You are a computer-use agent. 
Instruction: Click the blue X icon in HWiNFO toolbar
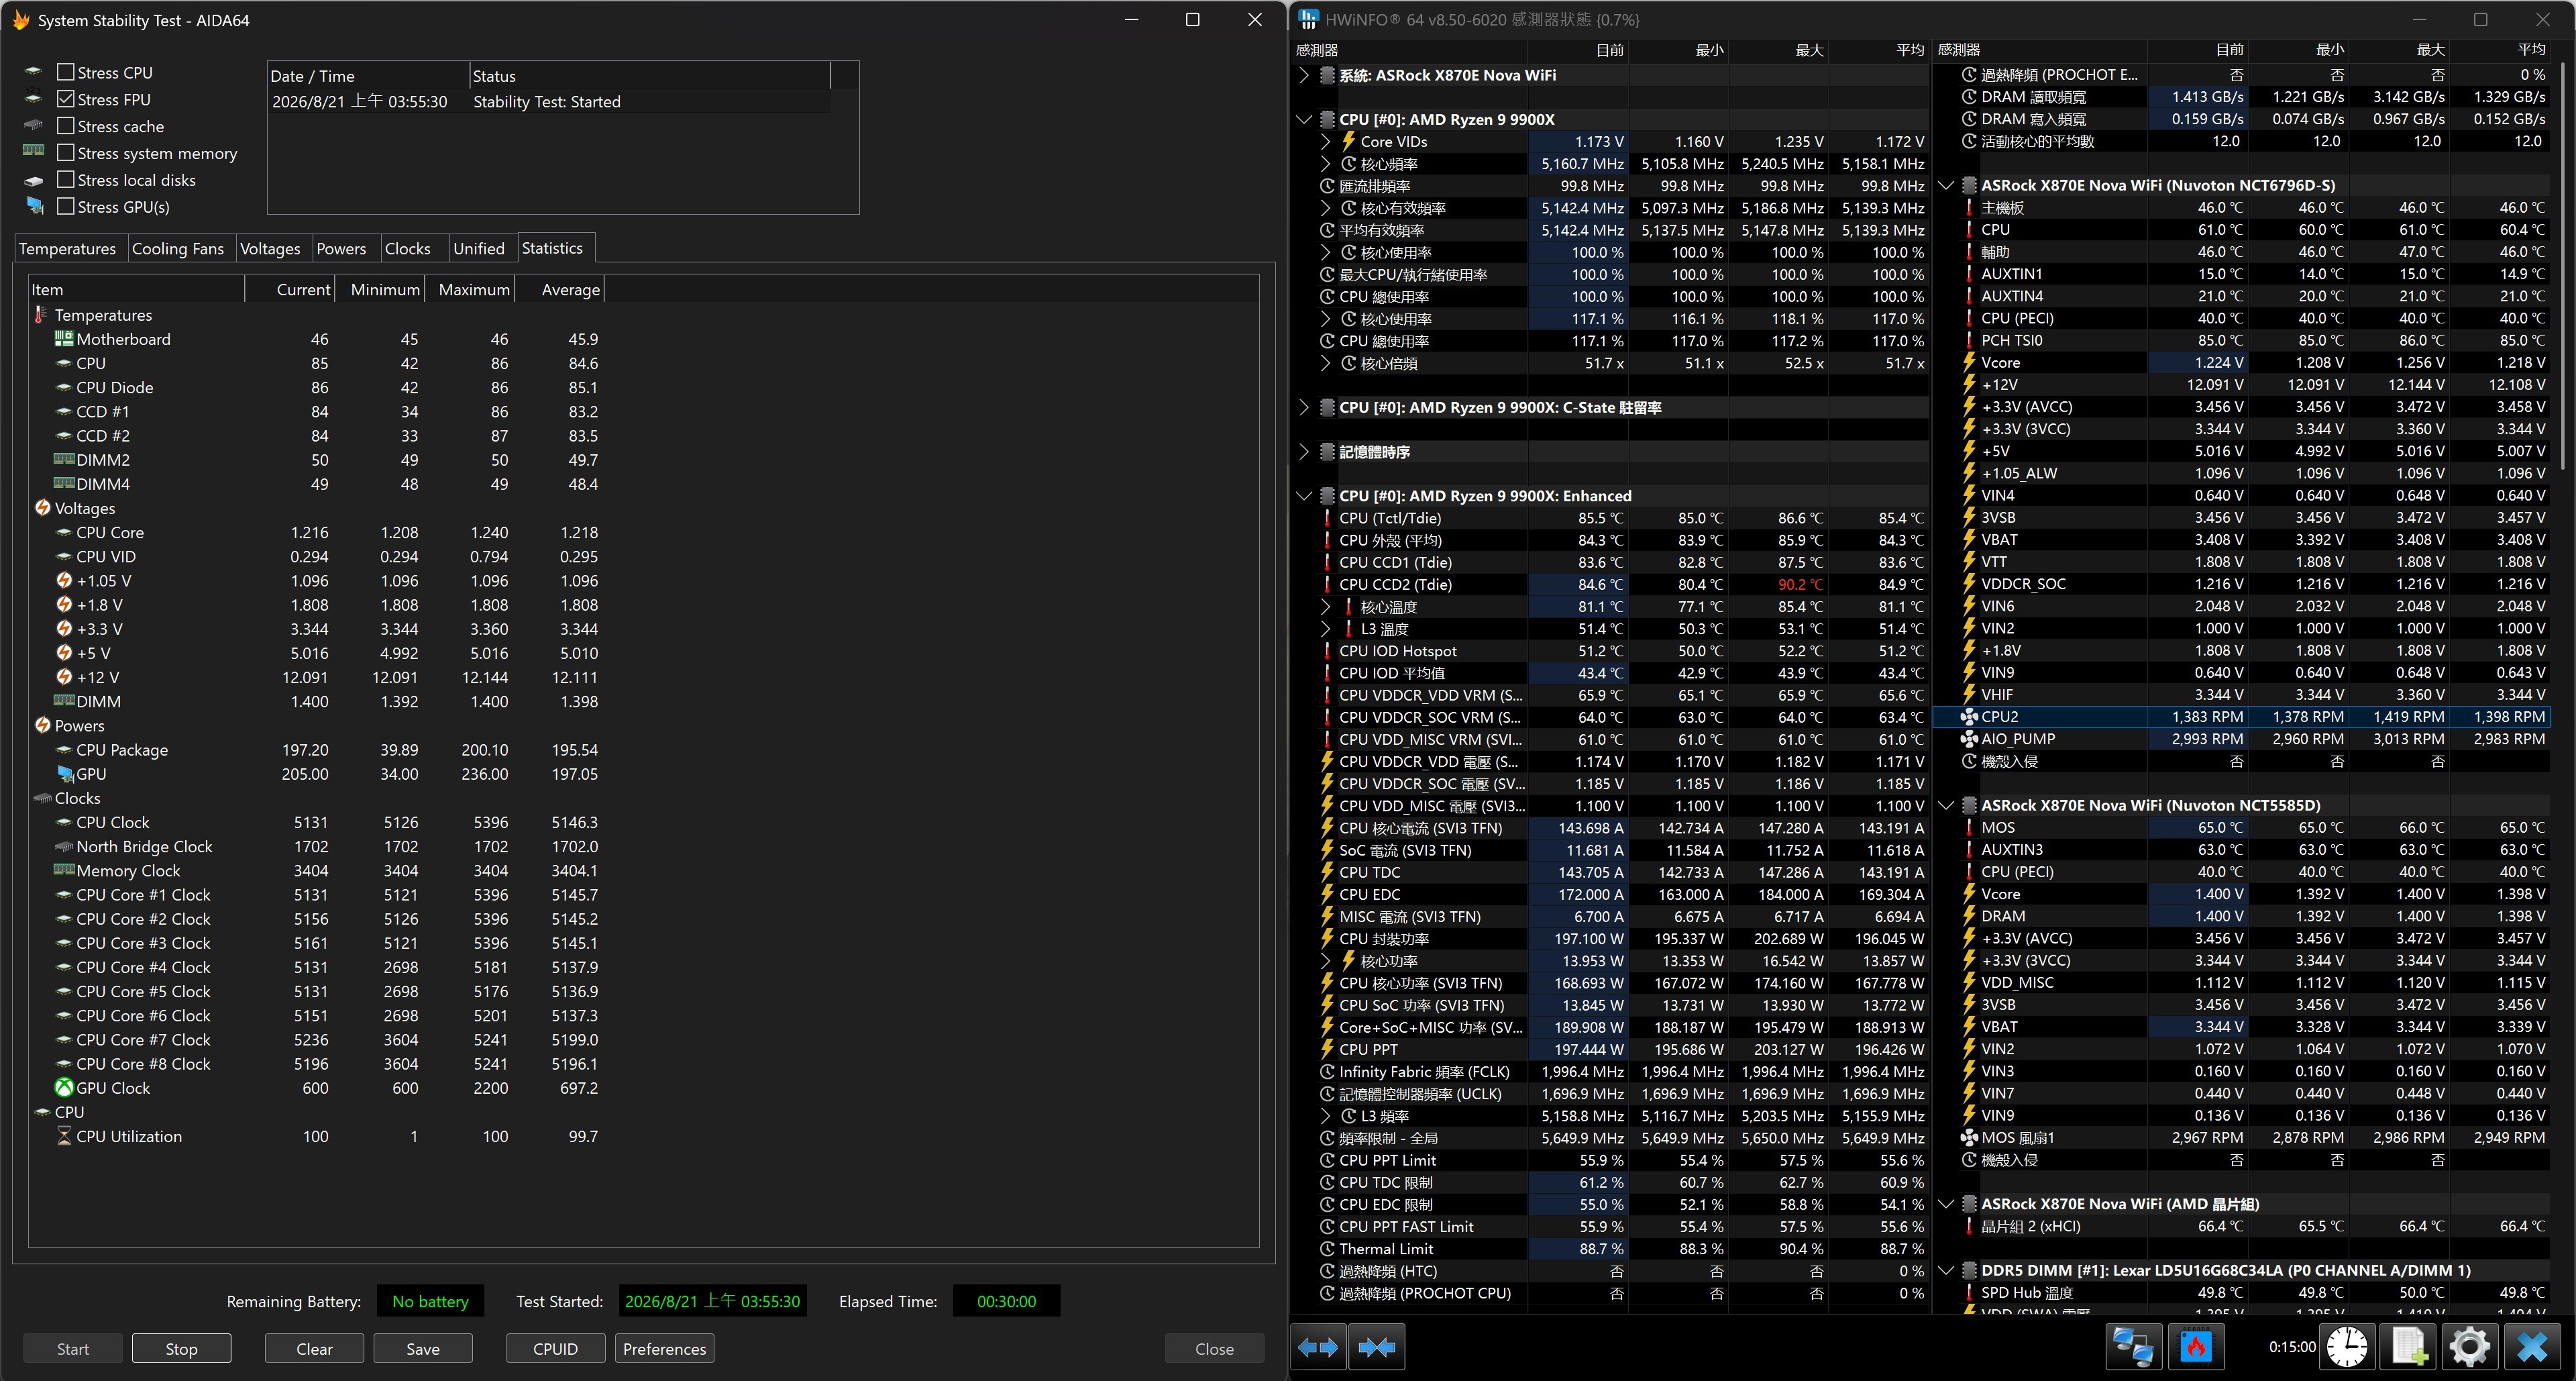click(2532, 1347)
